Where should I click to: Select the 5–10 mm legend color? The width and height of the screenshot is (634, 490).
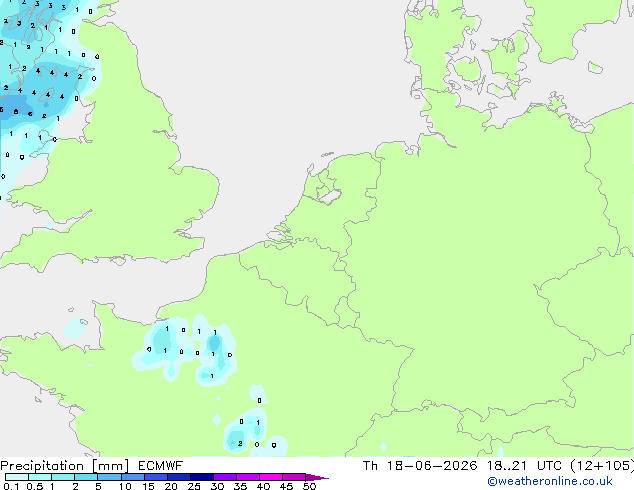click(109, 477)
